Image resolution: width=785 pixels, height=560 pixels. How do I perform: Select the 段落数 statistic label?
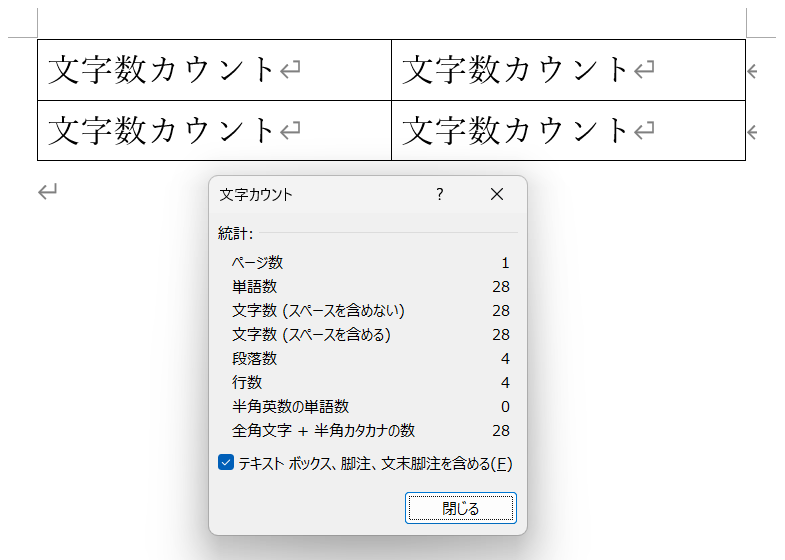(254, 359)
